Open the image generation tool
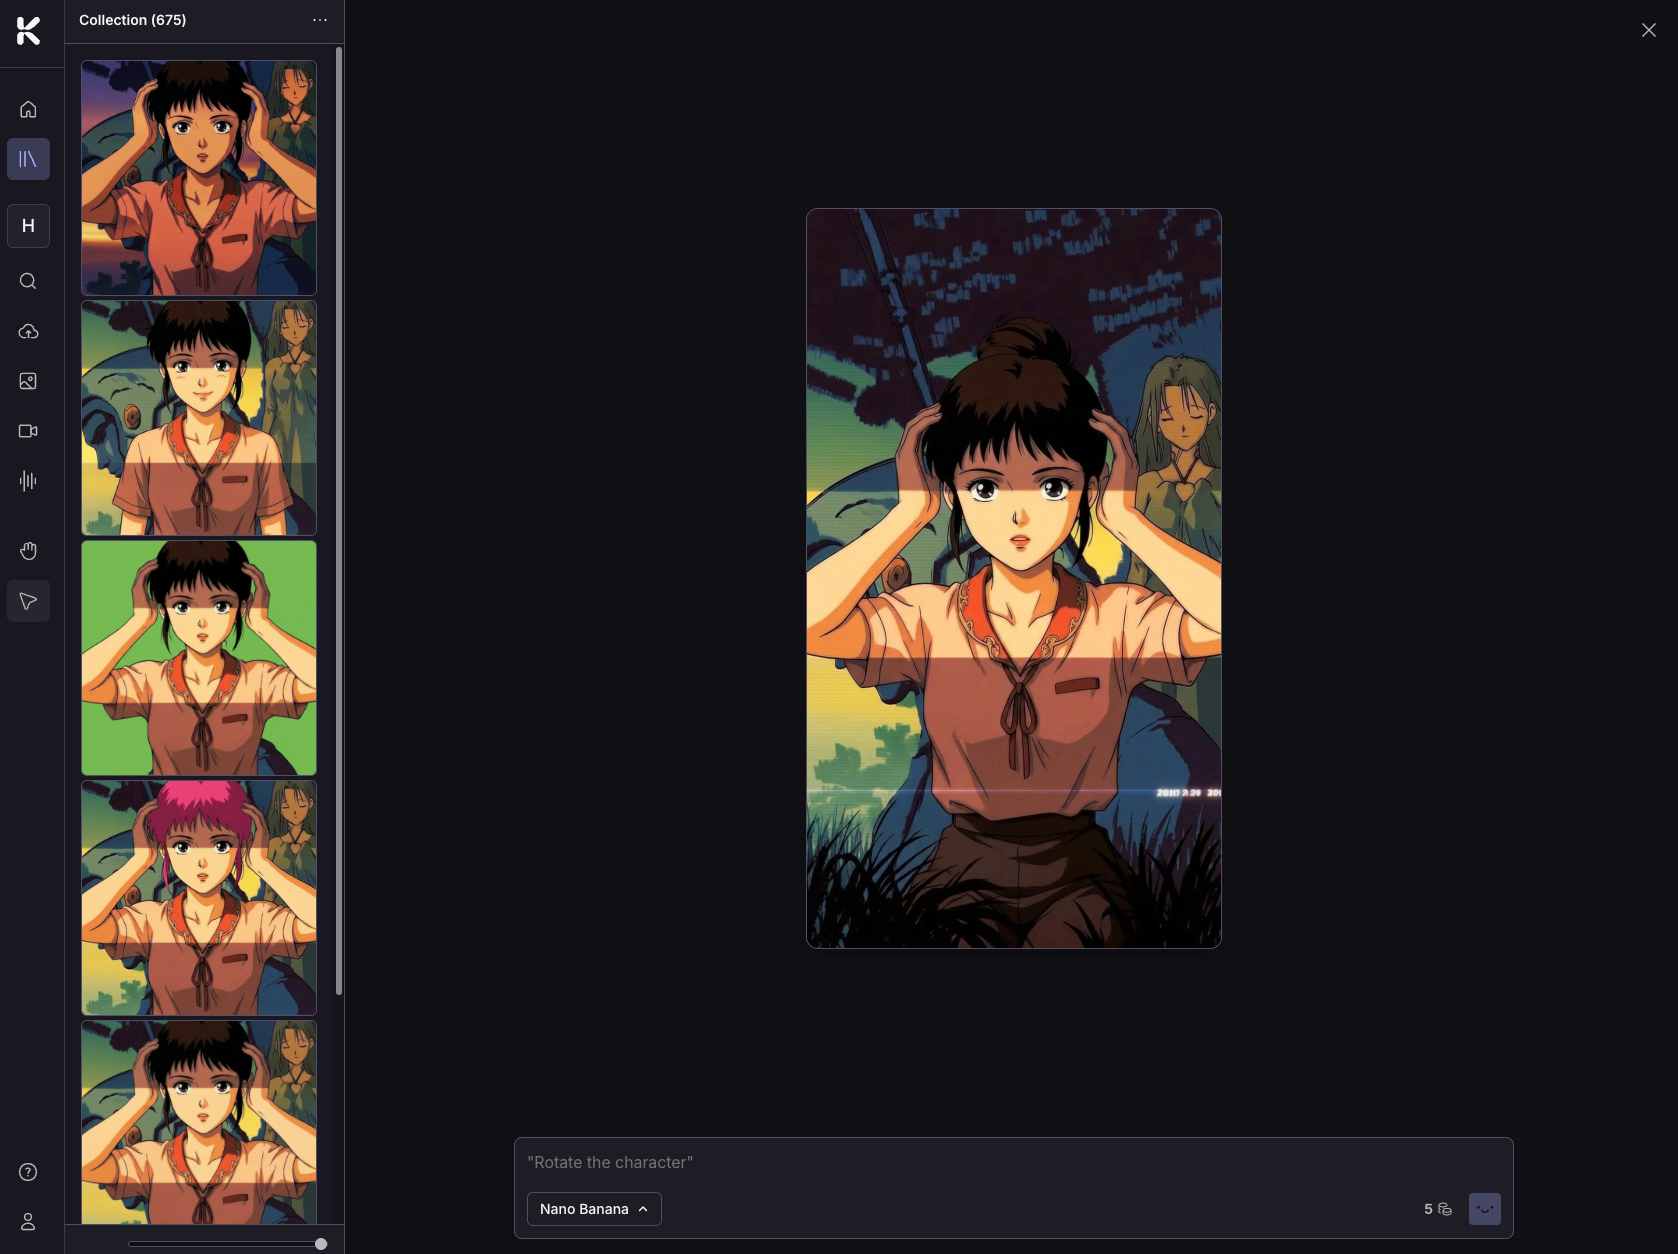 [28, 381]
